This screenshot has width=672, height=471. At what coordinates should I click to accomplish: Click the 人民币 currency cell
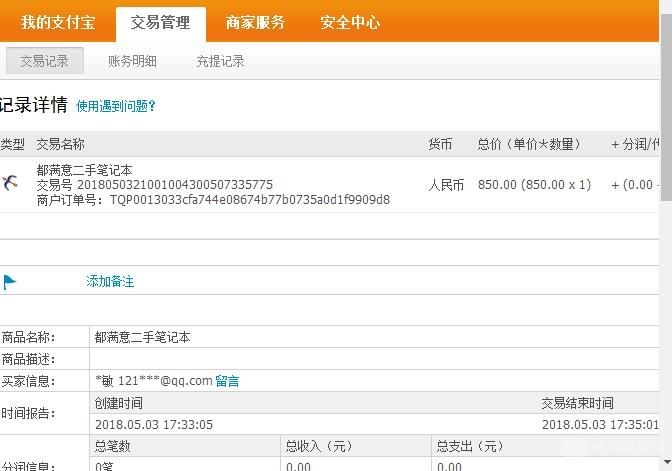pyautogui.click(x=446, y=185)
